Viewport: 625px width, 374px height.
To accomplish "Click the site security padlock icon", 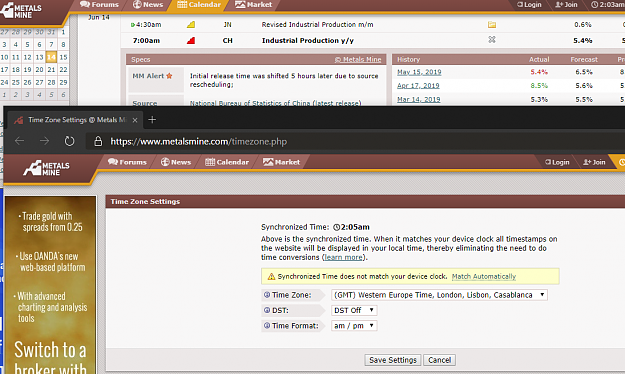I will (x=98, y=141).
